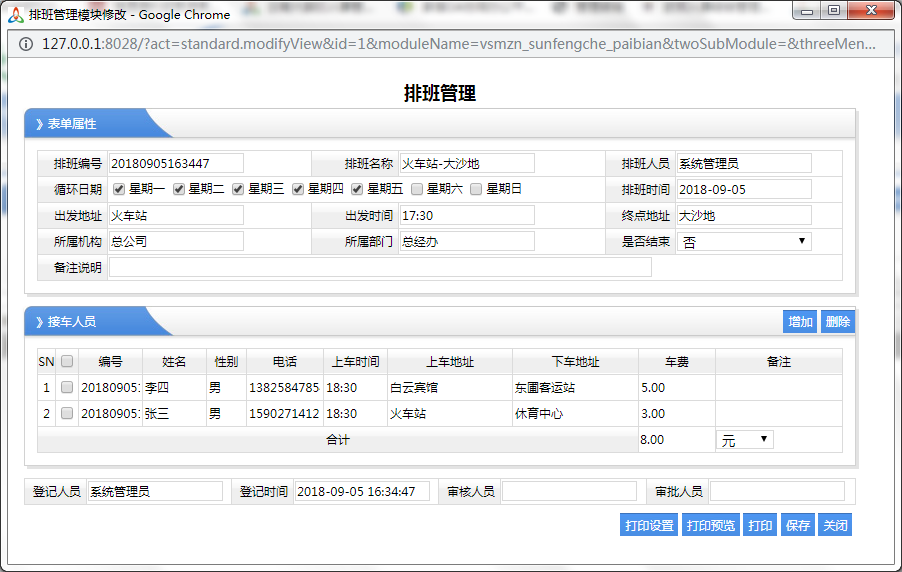902x572 pixels.
Task: Collapse the 接车人员 section header
Action: click(x=72, y=322)
